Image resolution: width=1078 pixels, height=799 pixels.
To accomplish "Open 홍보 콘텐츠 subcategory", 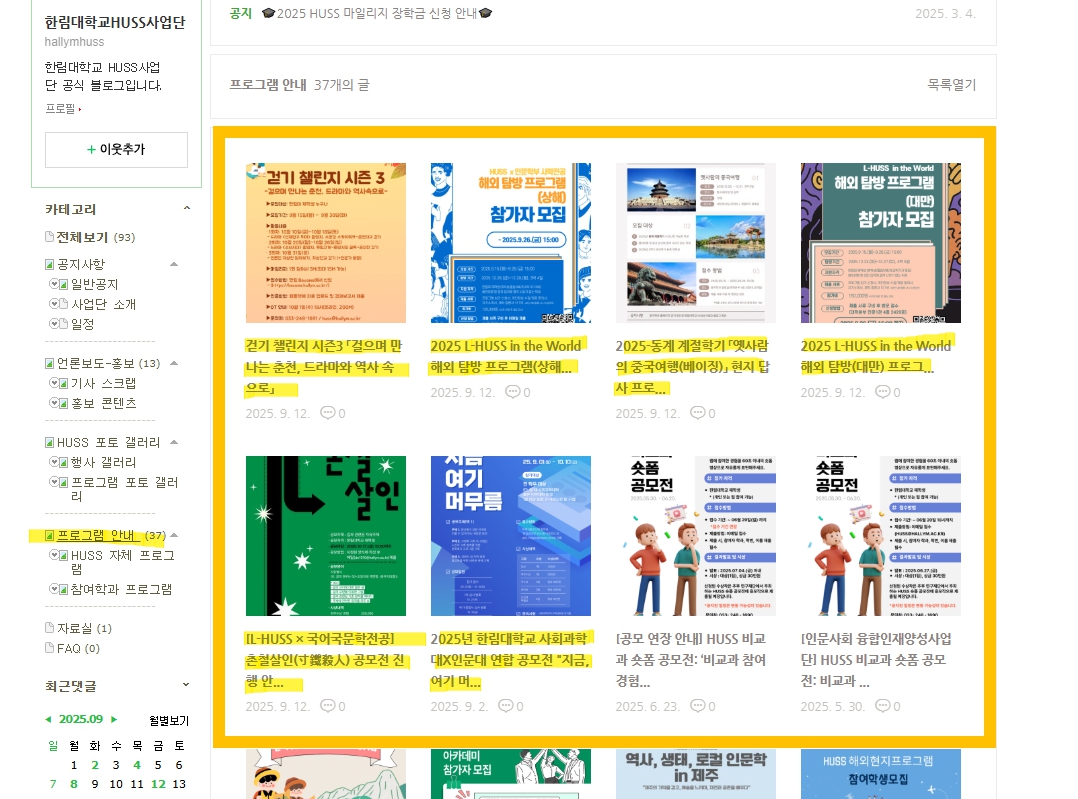I will [103, 403].
